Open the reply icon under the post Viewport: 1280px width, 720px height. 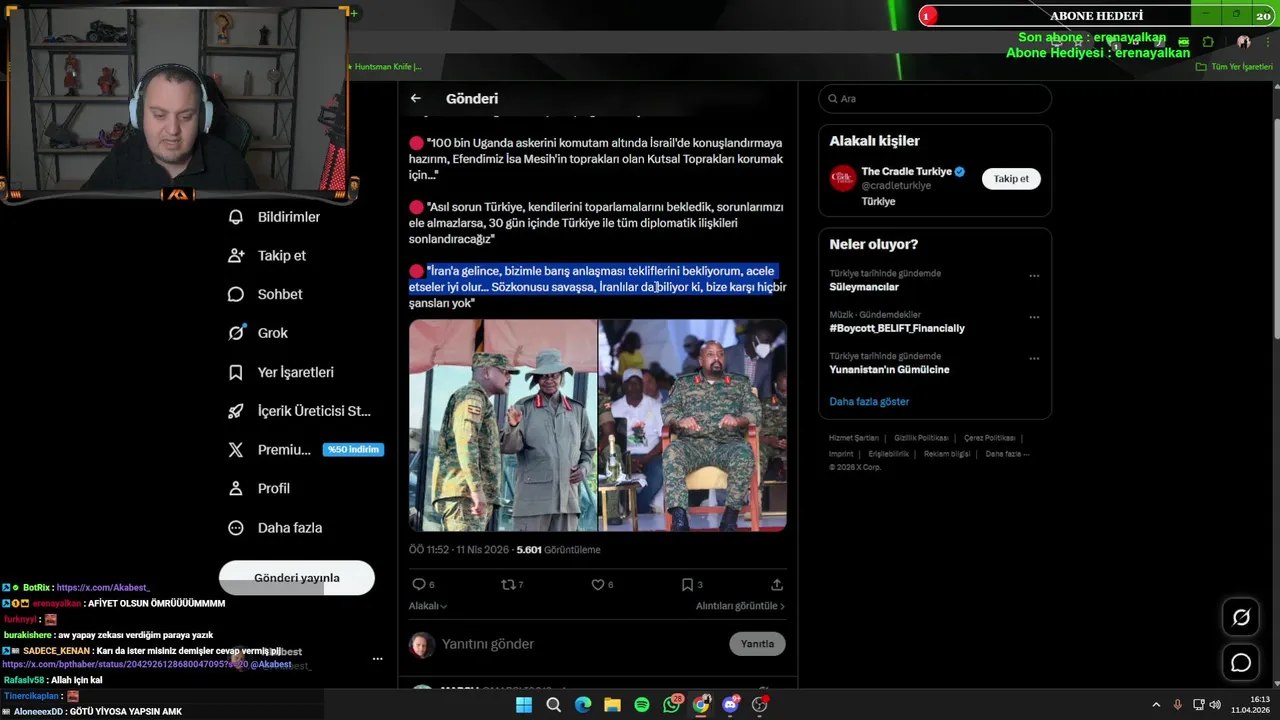coord(419,584)
